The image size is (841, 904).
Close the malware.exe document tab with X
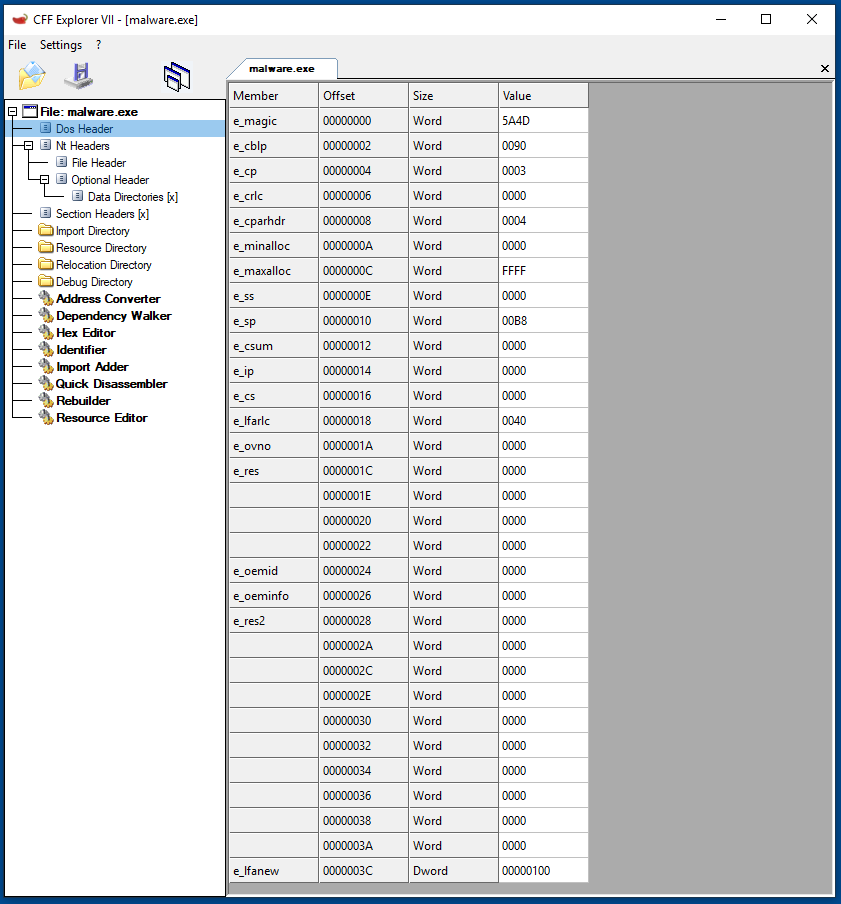click(x=825, y=69)
